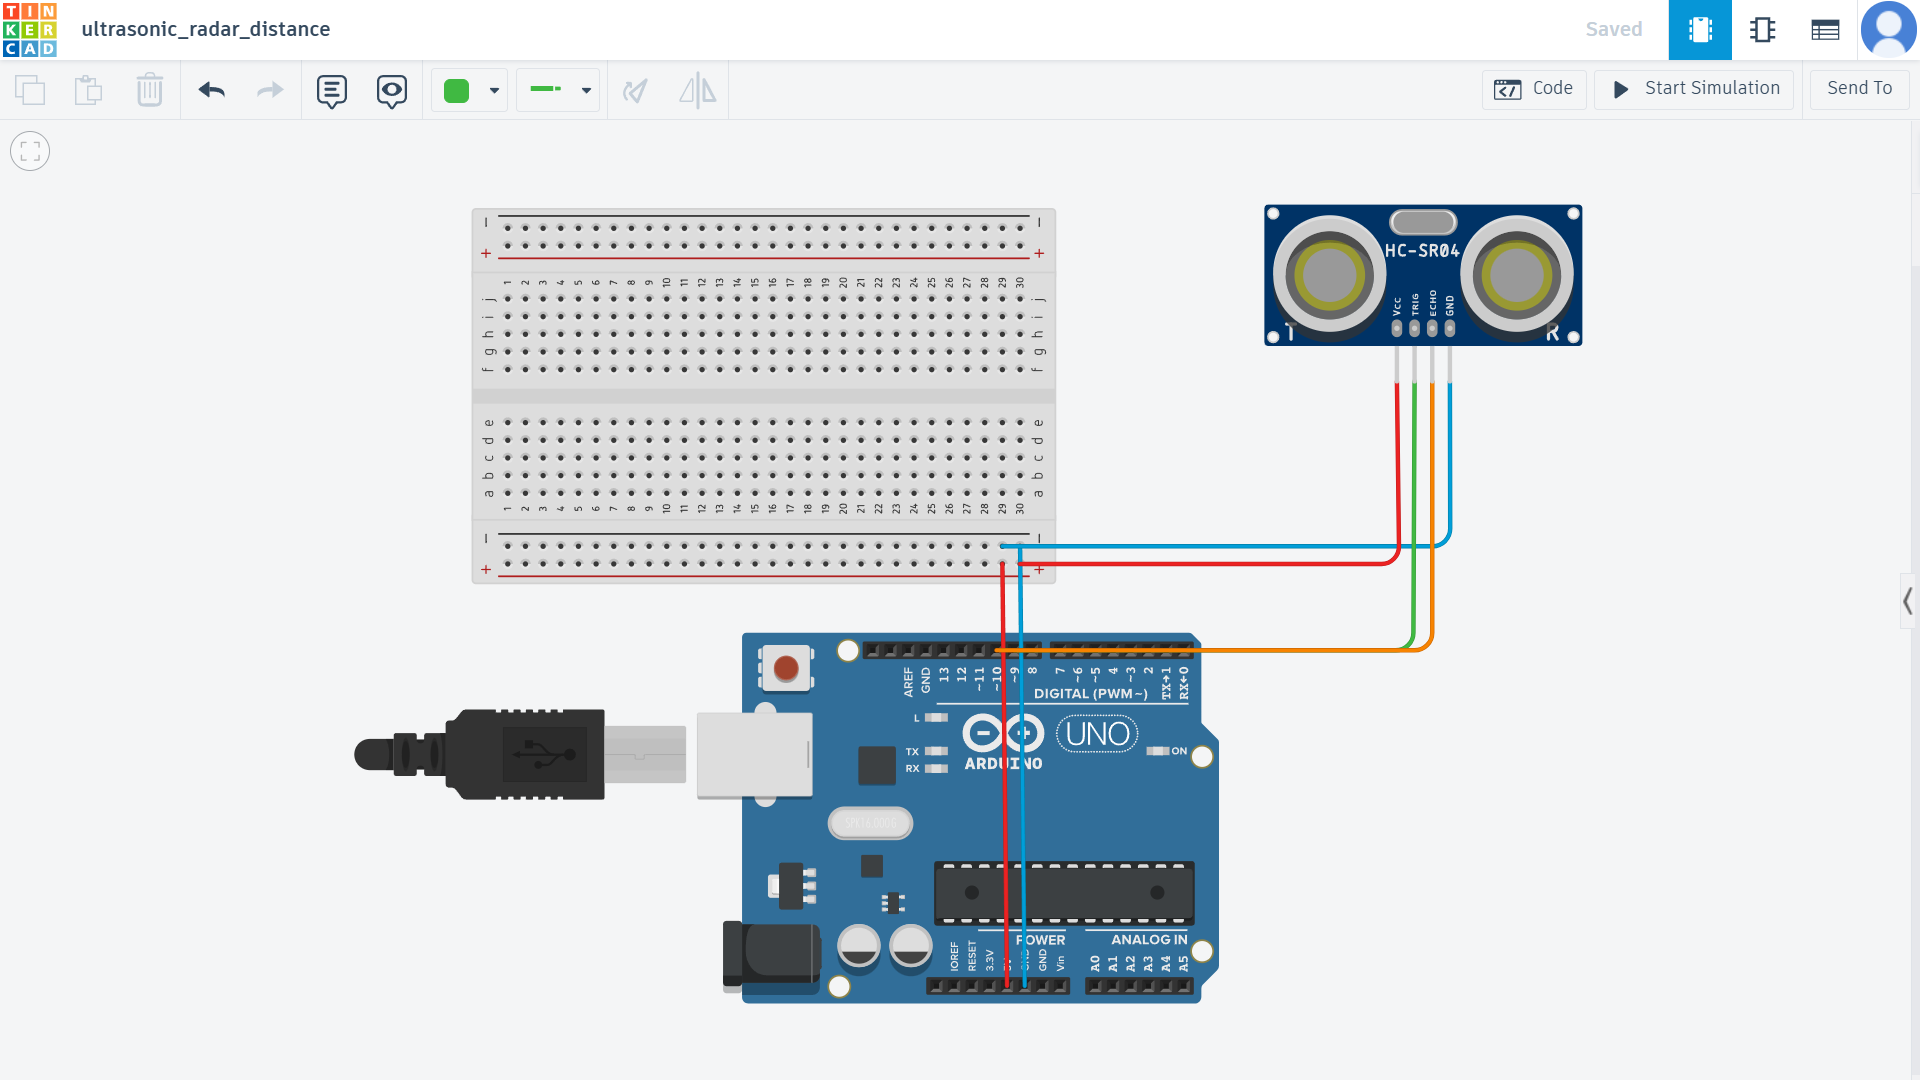Click the Send To button
Viewport: 1920px width, 1080px height.
(1859, 89)
